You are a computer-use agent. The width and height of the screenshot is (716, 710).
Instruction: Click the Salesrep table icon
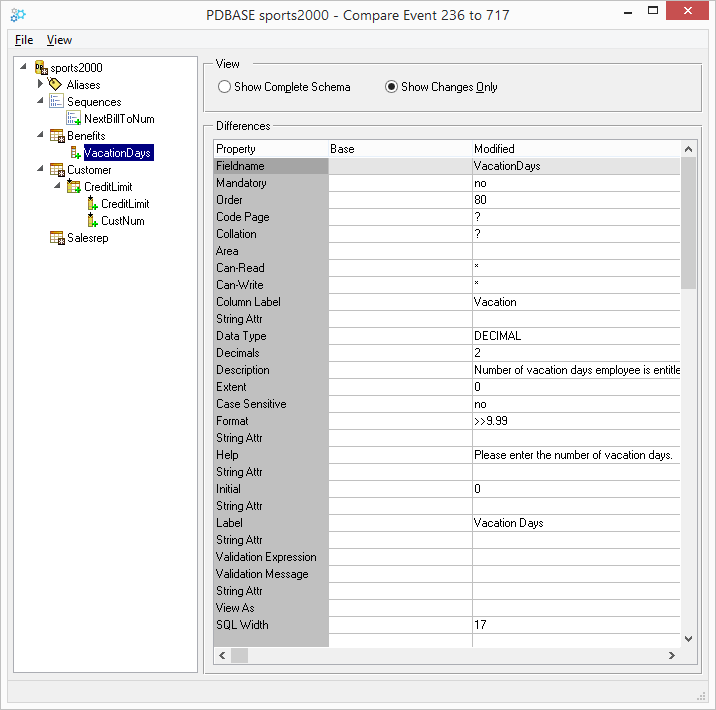tap(57, 237)
